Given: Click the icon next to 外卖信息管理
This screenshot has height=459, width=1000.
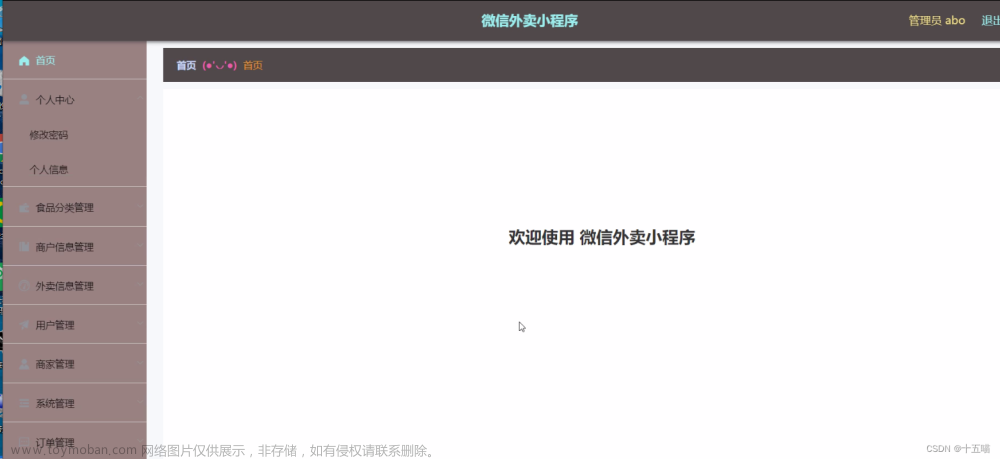Looking at the screenshot, I should [x=24, y=286].
